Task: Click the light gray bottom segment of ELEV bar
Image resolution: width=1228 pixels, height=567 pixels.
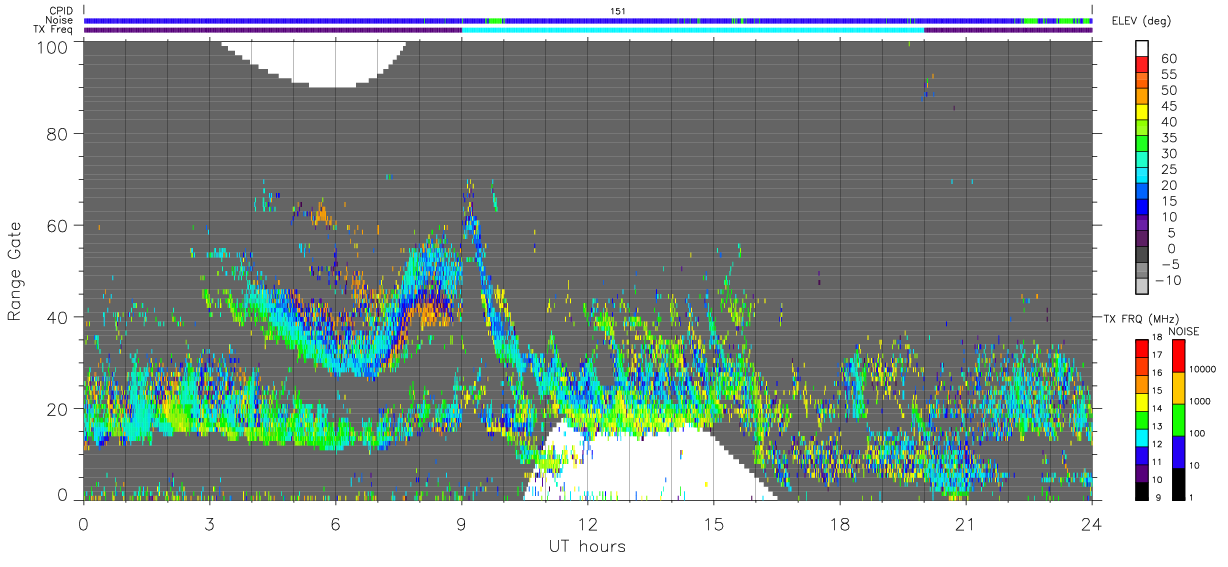Action: point(1143,288)
